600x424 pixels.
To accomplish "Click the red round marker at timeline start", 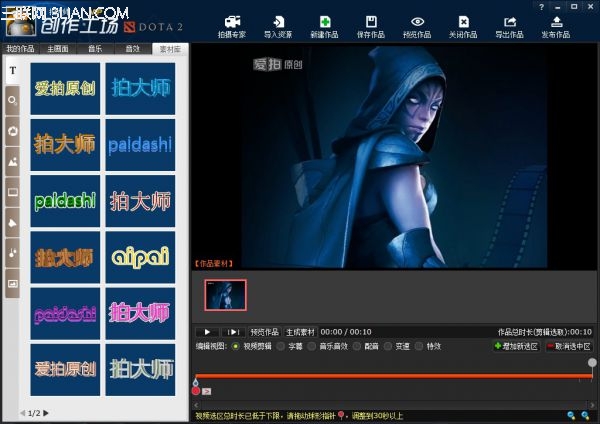I will tap(196, 391).
